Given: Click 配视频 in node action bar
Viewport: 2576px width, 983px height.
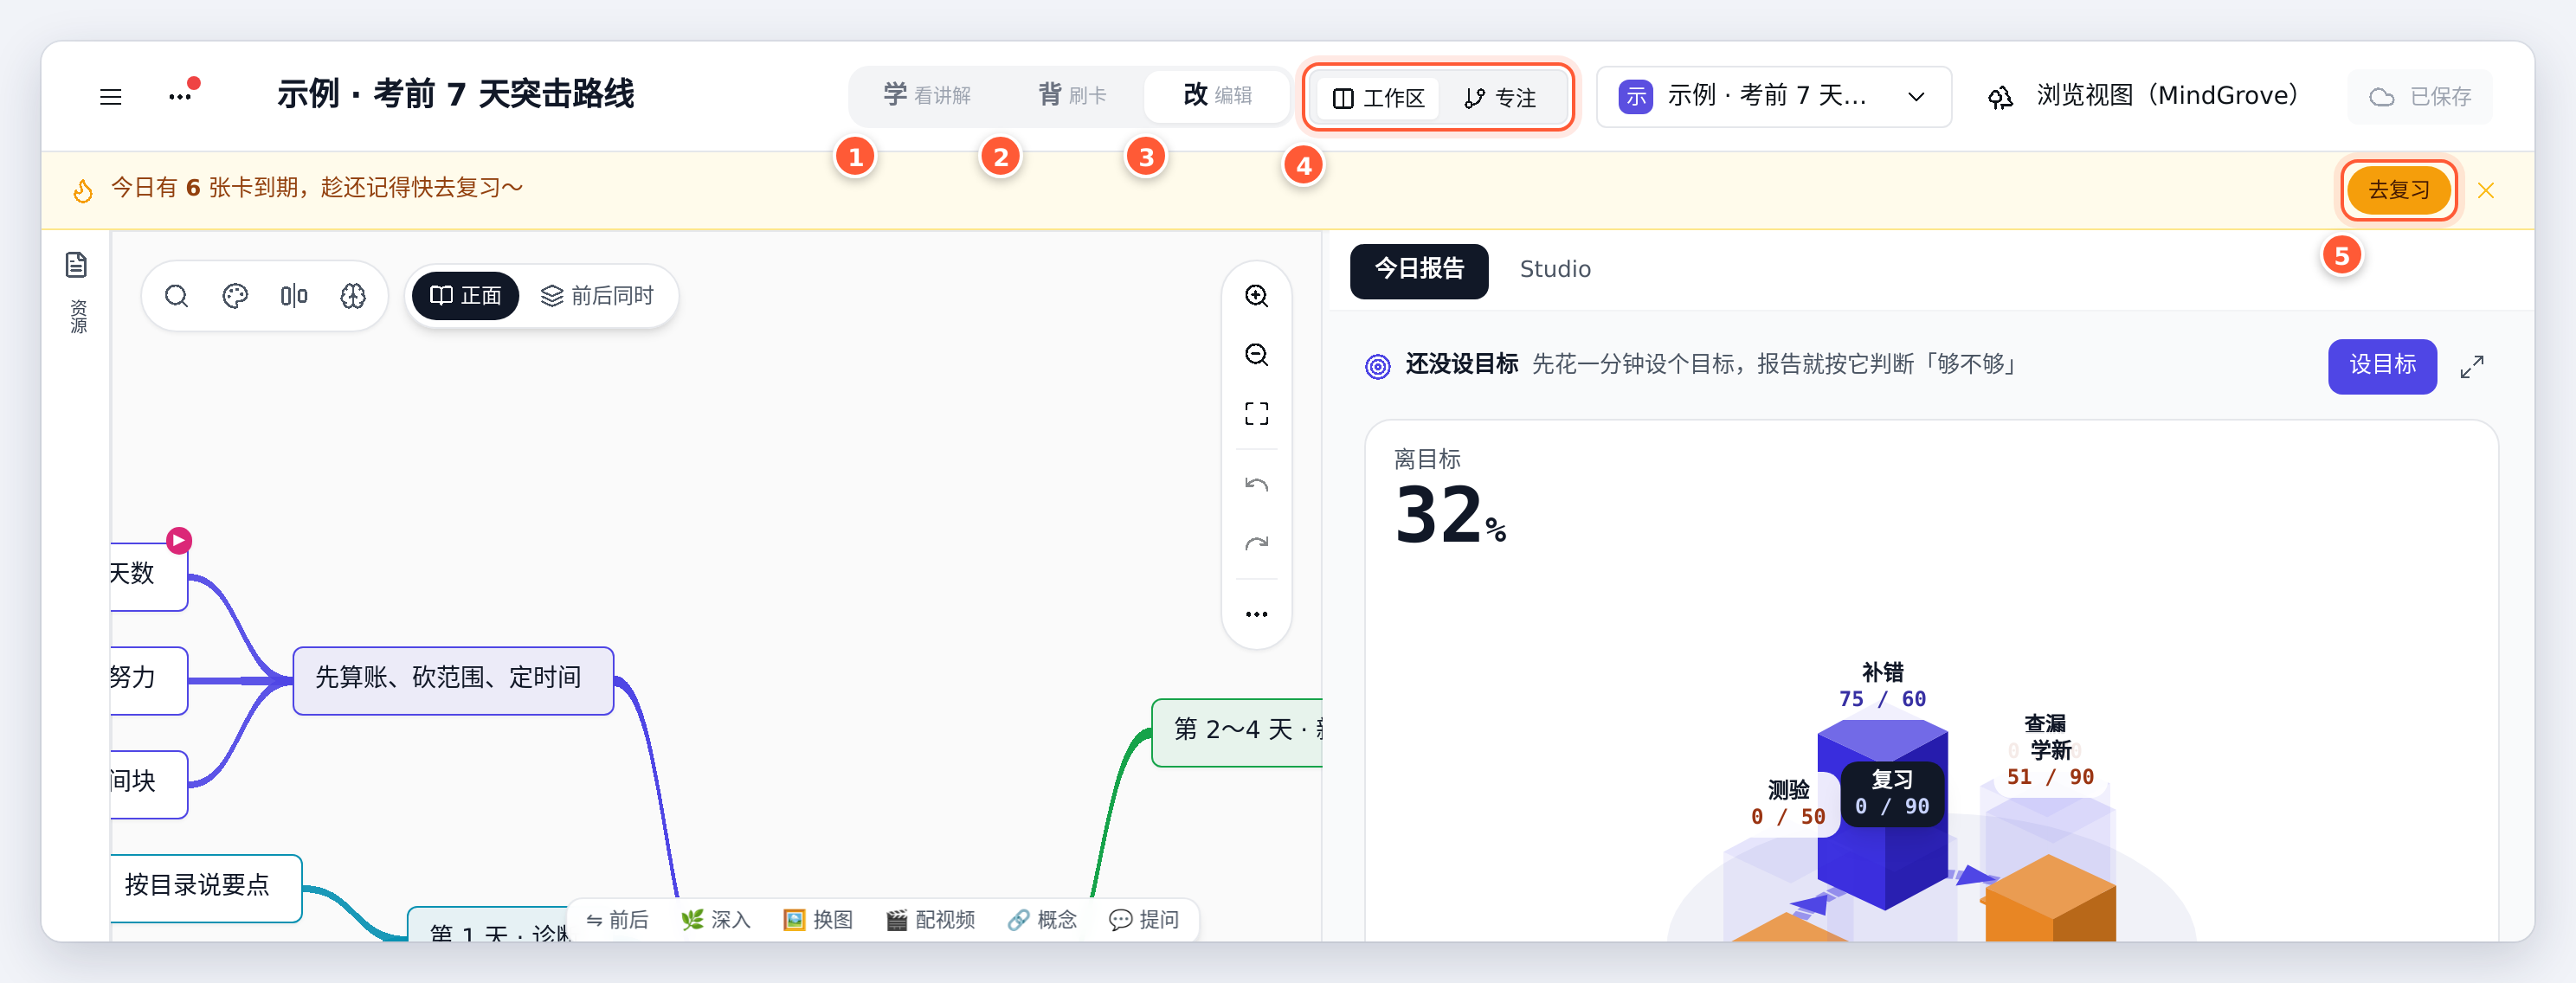Looking at the screenshot, I should pos(930,920).
